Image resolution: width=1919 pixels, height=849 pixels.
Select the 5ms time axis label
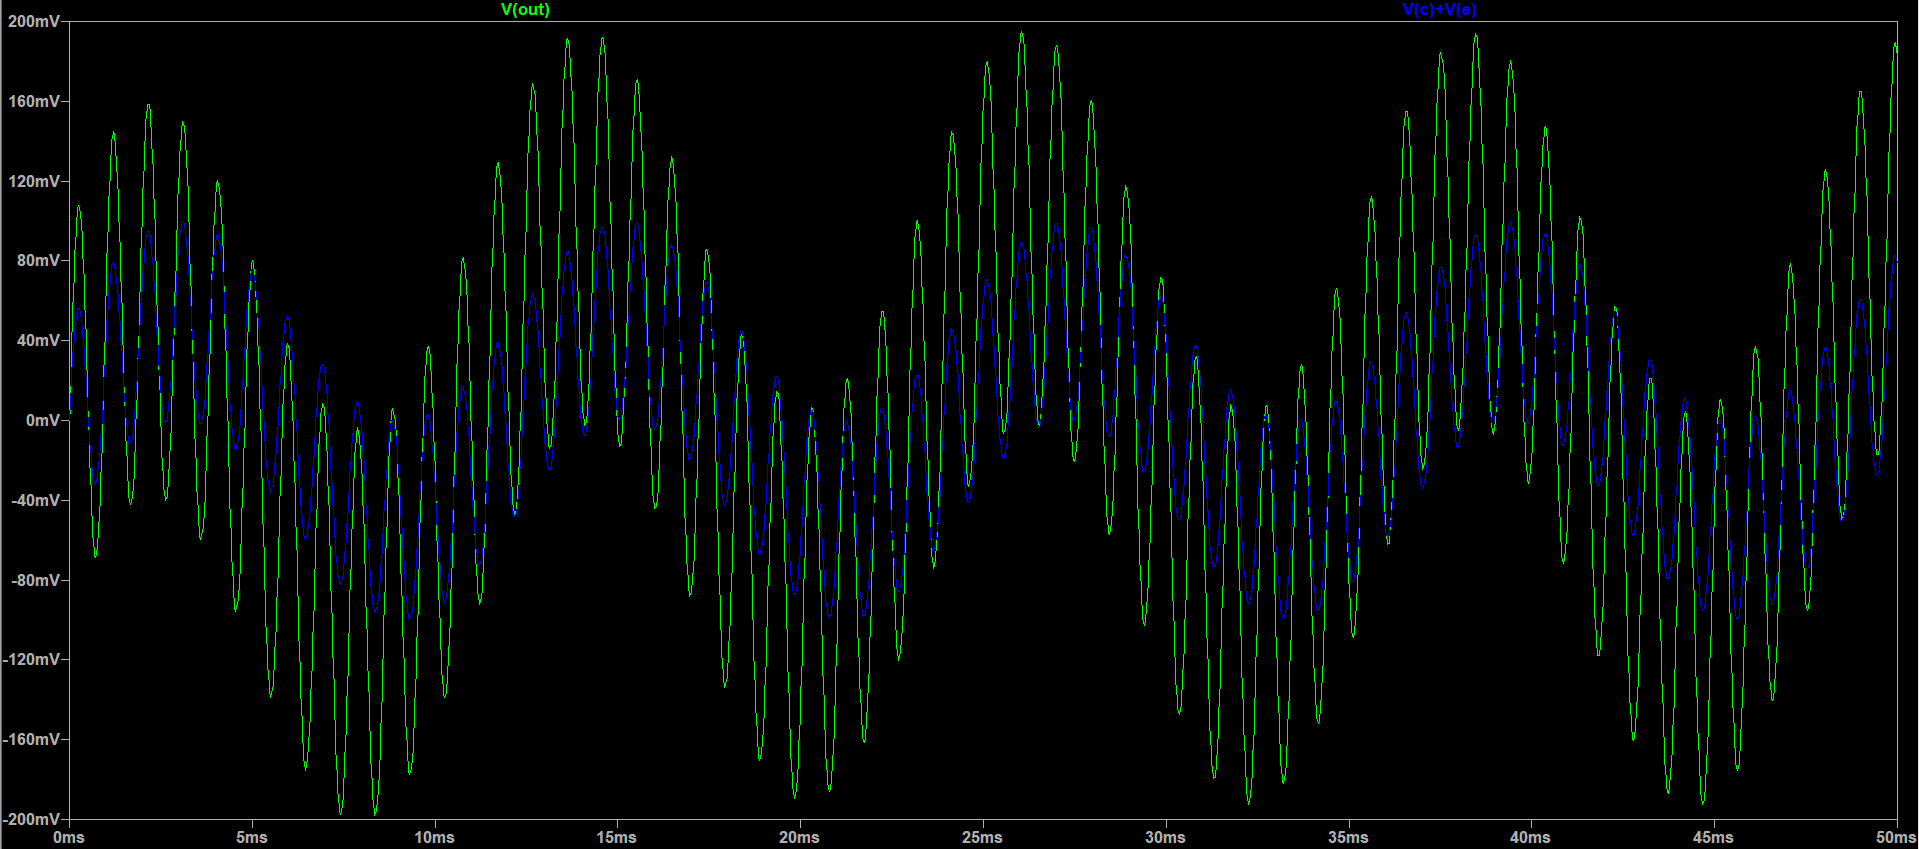click(x=252, y=837)
